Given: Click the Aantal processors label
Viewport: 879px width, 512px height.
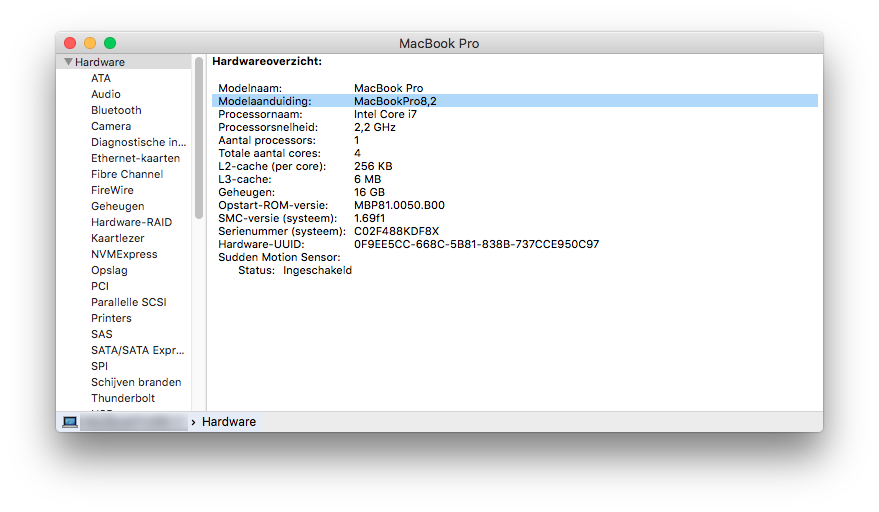Looking at the screenshot, I should pyautogui.click(x=267, y=140).
